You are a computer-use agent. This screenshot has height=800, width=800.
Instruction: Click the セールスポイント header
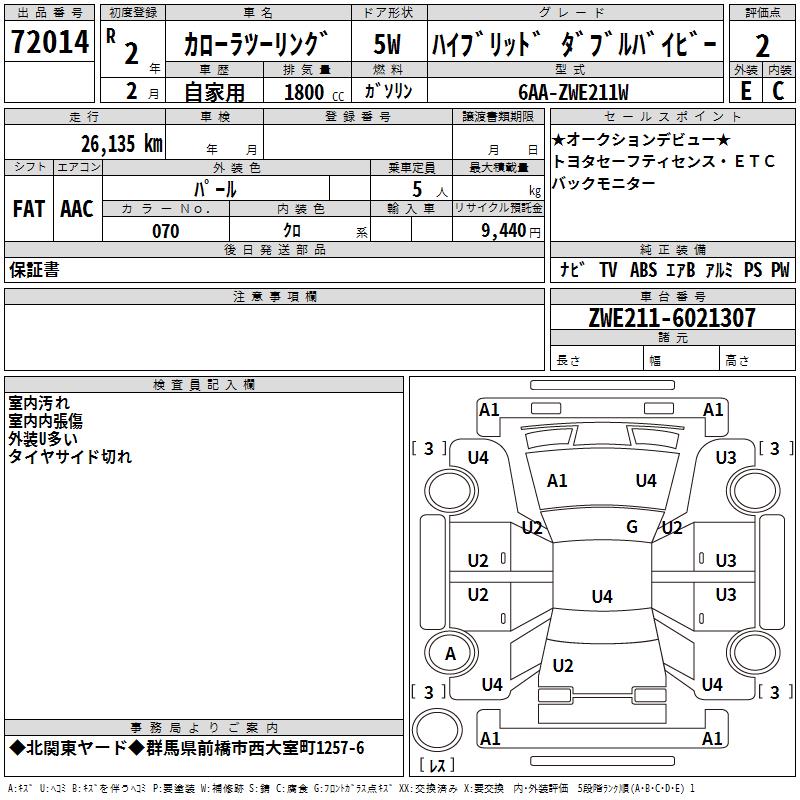click(672, 116)
